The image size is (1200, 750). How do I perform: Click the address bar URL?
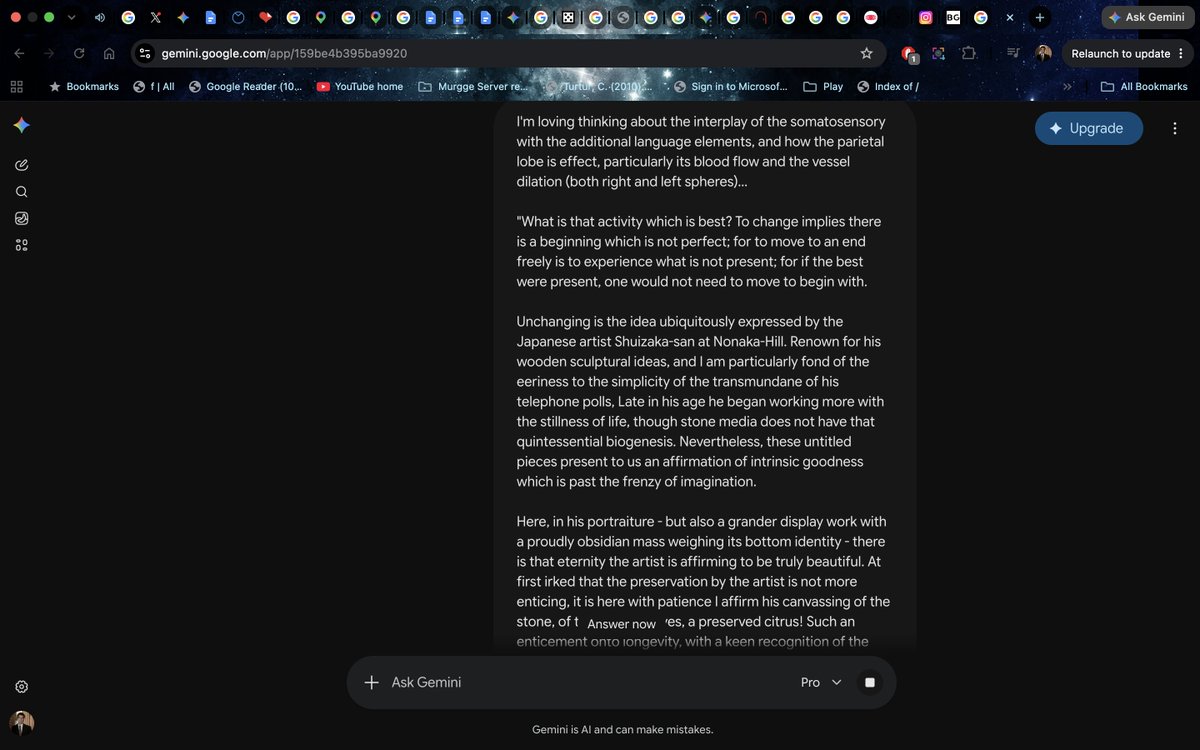(284, 53)
